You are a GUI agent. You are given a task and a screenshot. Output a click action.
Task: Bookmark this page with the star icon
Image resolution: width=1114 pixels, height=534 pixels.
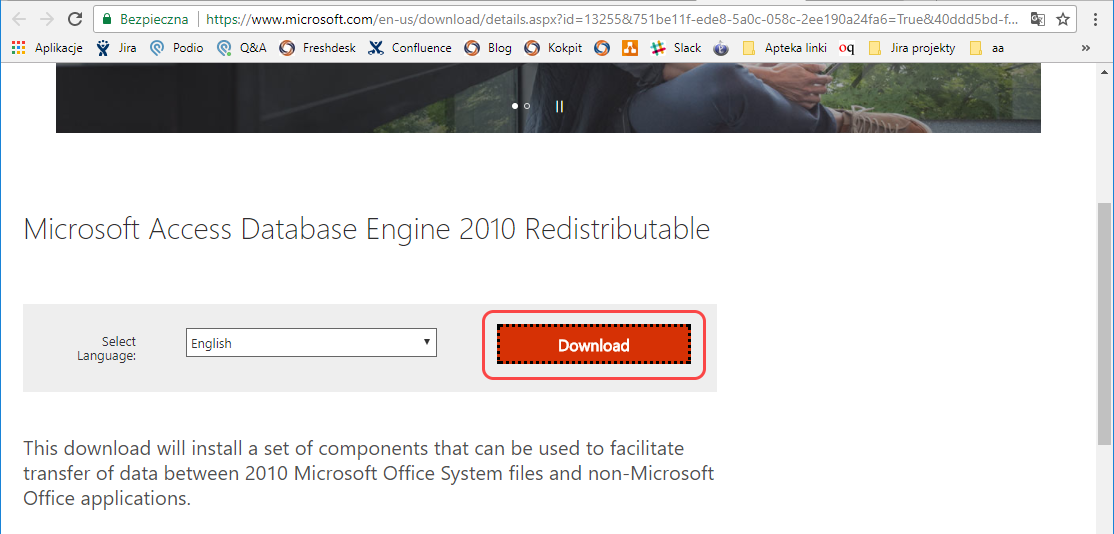(x=1063, y=19)
